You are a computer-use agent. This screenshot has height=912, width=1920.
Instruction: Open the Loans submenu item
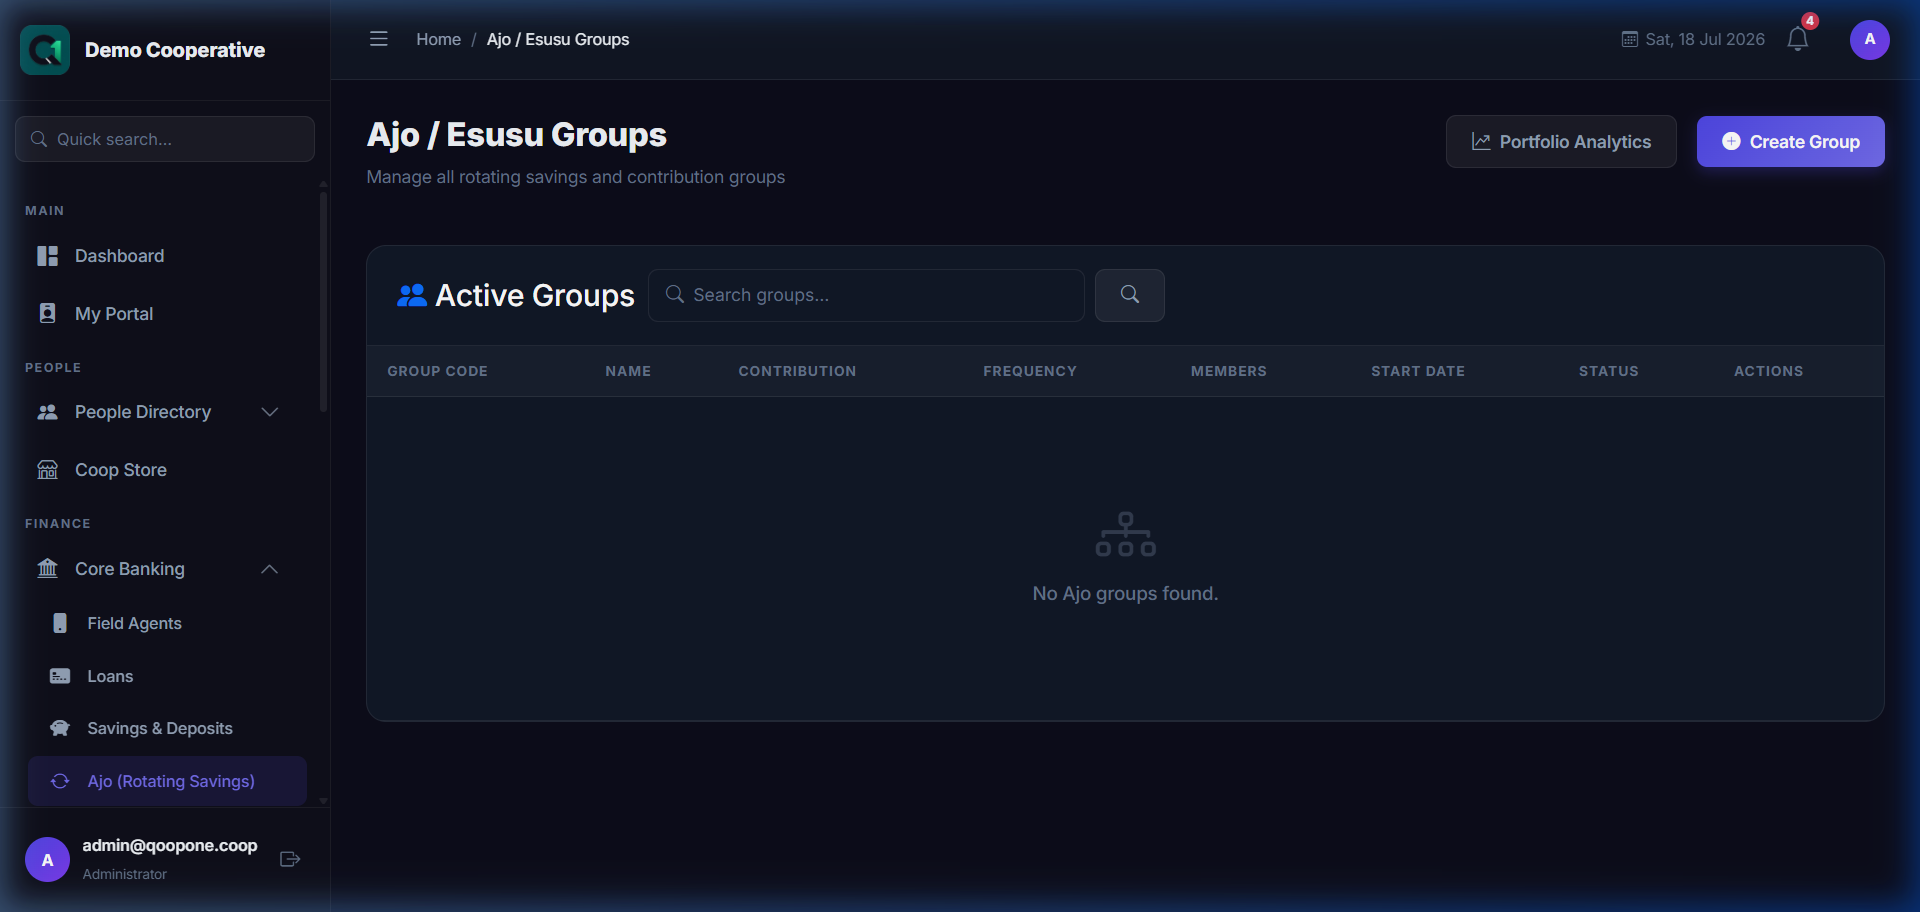(x=166, y=676)
